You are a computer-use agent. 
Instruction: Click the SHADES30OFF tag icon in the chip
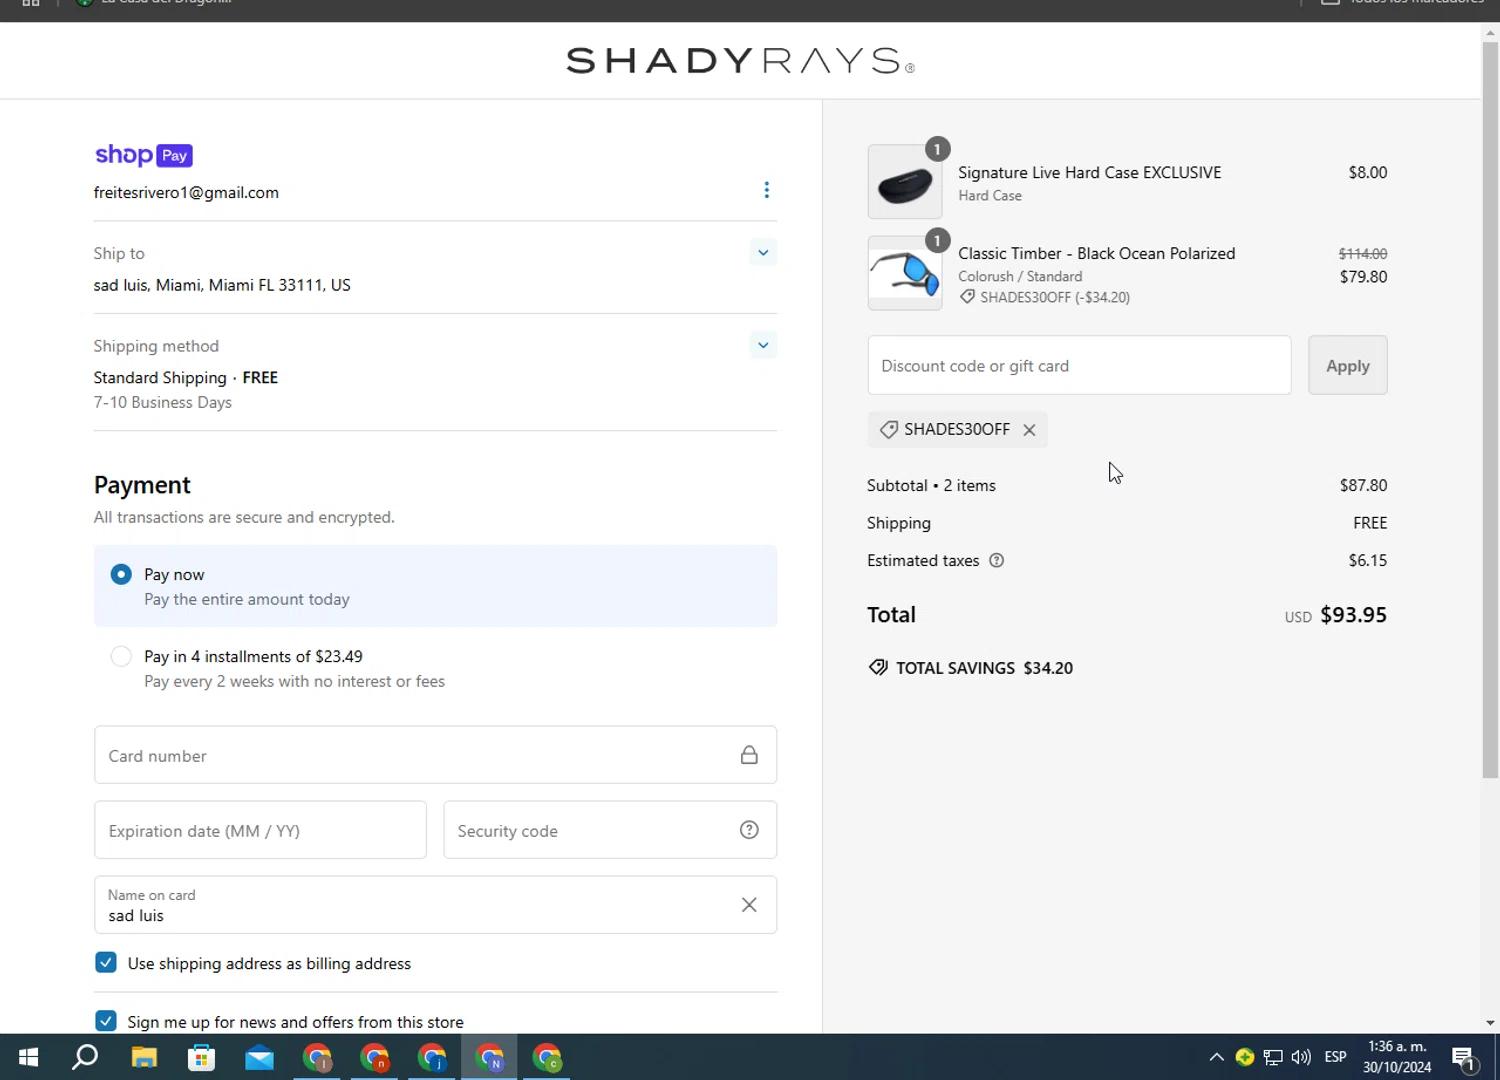coord(888,430)
